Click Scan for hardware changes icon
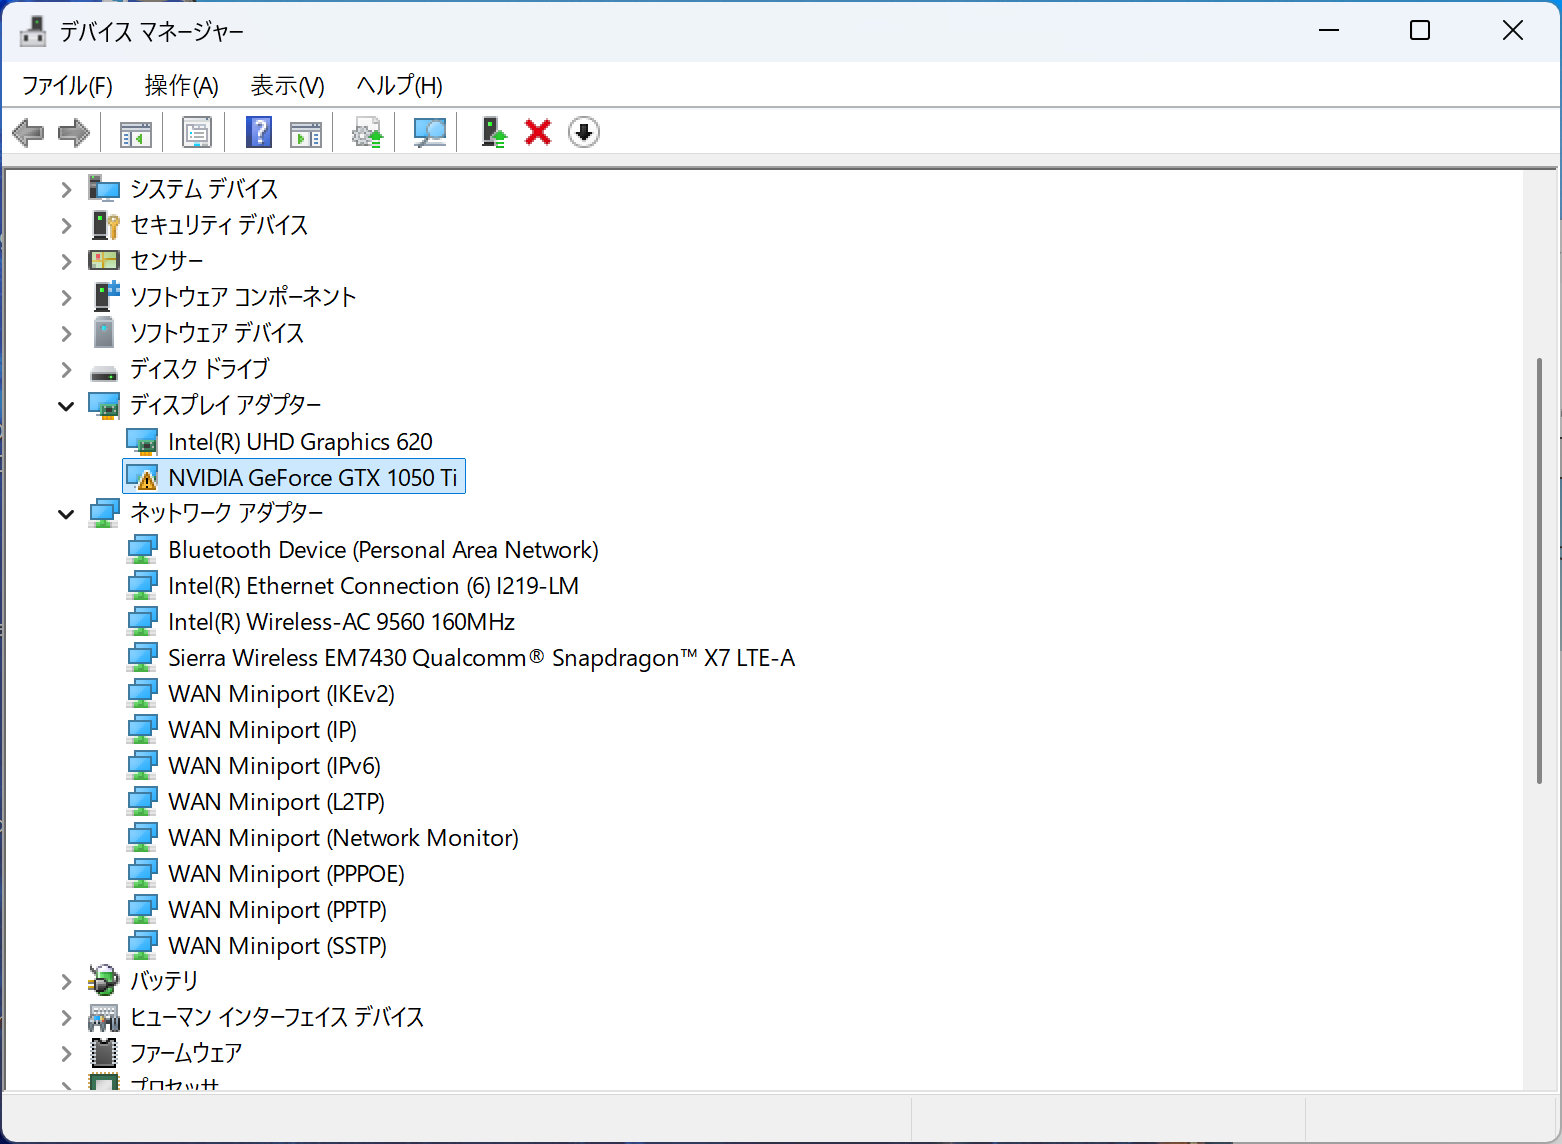This screenshot has width=1562, height=1144. coord(430,132)
